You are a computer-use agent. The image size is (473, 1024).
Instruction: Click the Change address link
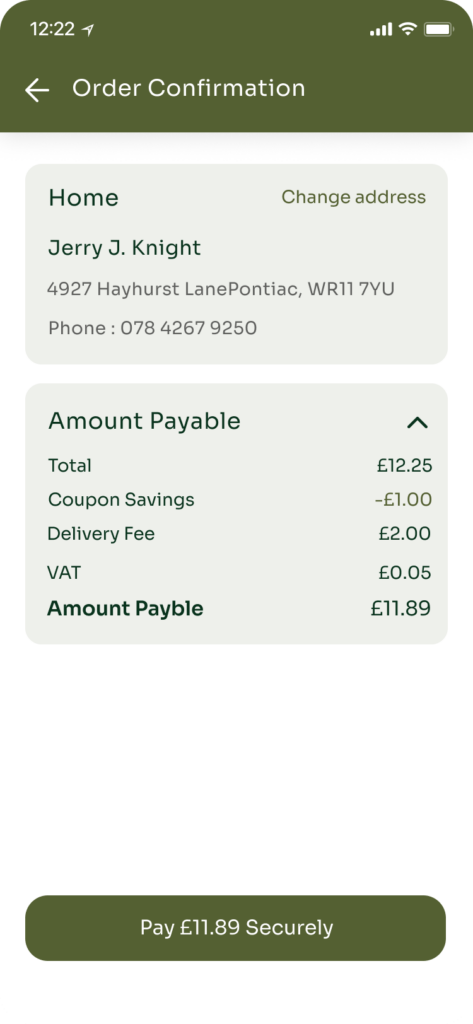tap(353, 197)
